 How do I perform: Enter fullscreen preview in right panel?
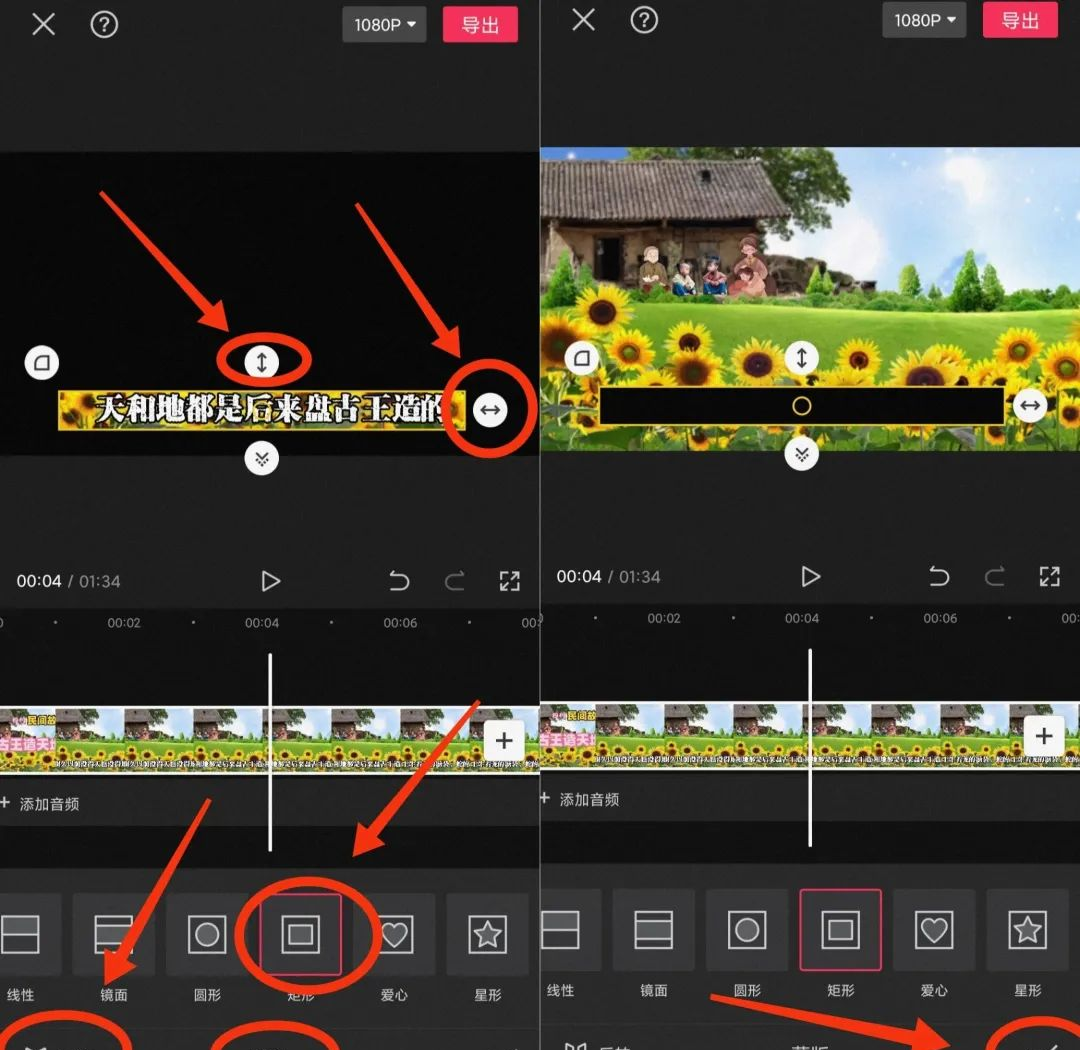[1049, 576]
